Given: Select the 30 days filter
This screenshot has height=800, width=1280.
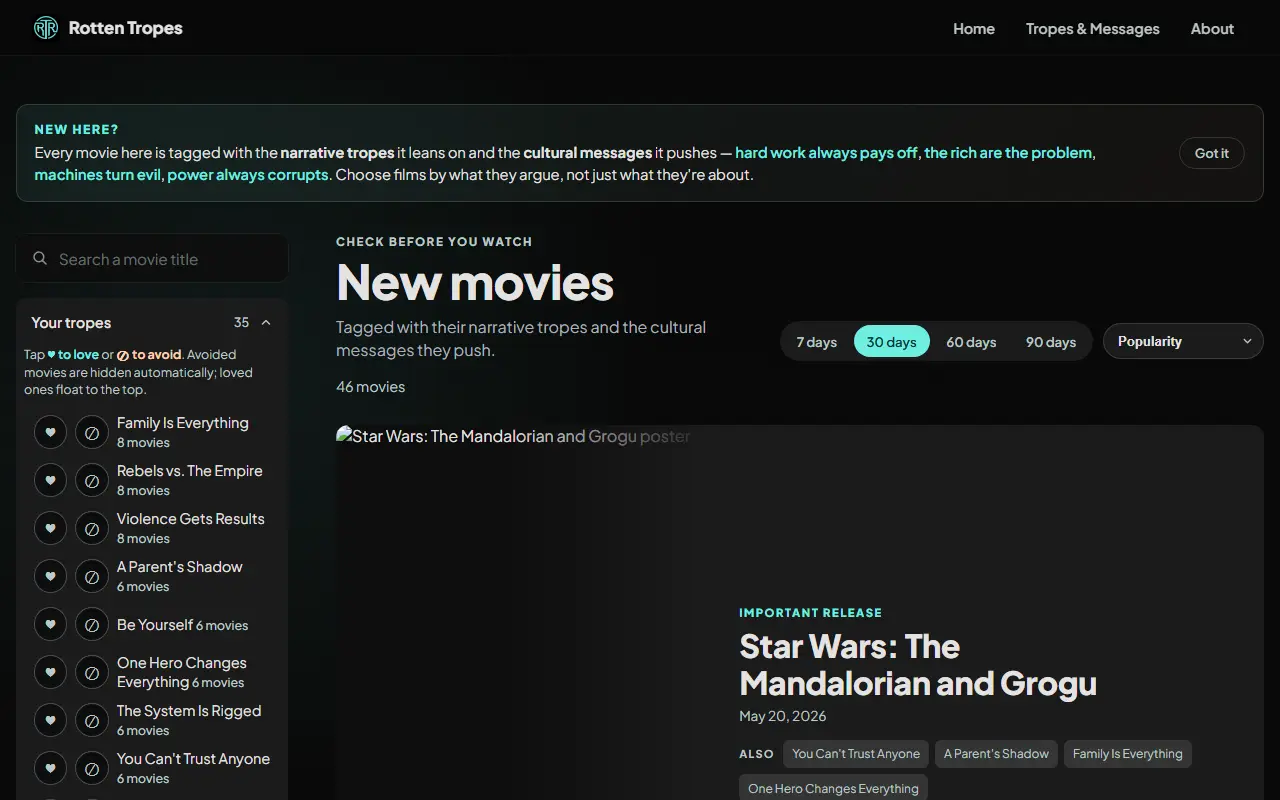Looking at the screenshot, I should [x=891, y=342].
